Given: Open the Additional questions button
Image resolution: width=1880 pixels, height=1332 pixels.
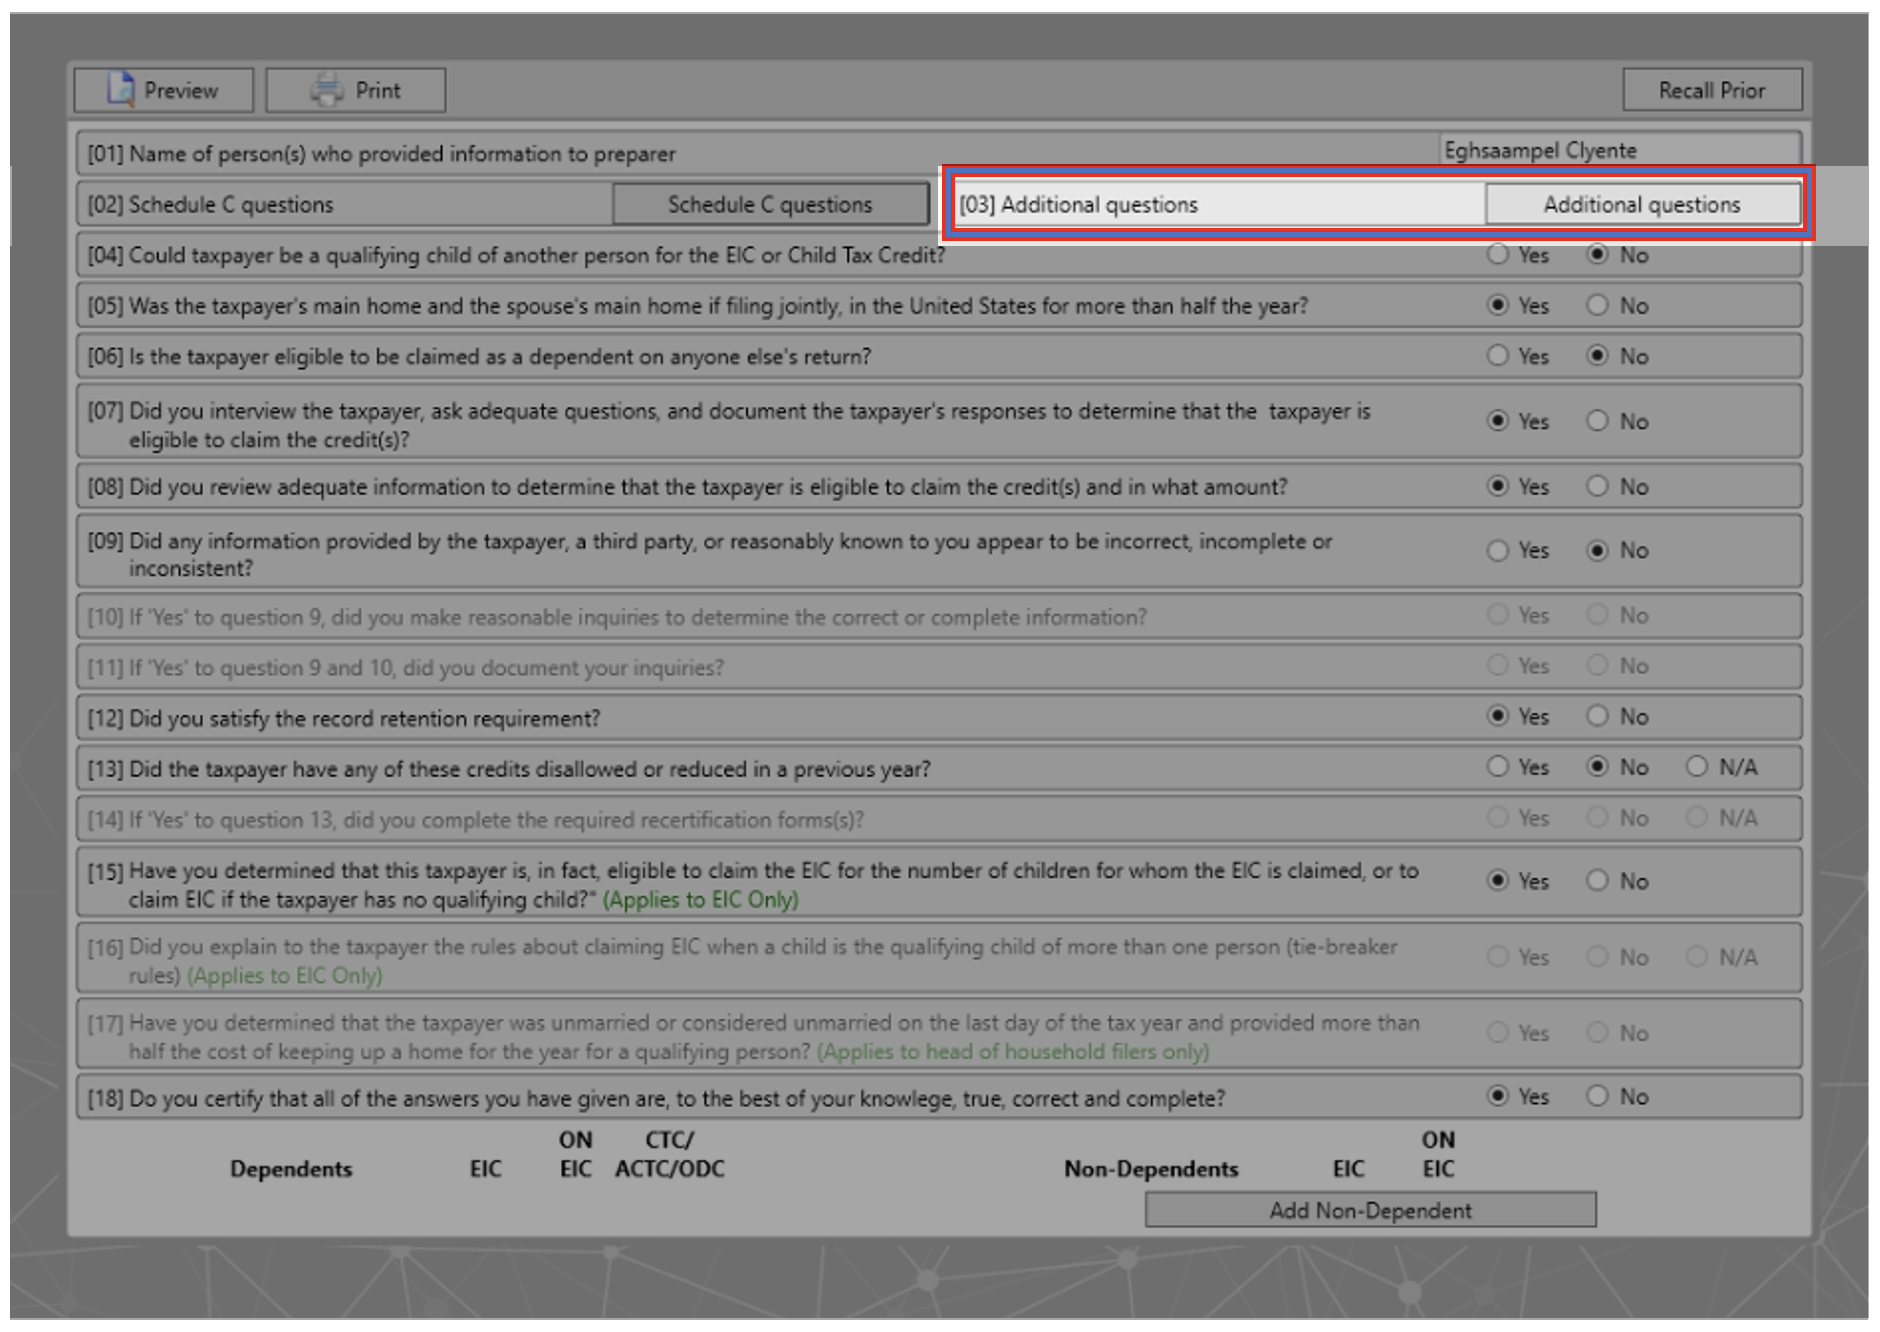Looking at the screenshot, I should pos(1642,204).
